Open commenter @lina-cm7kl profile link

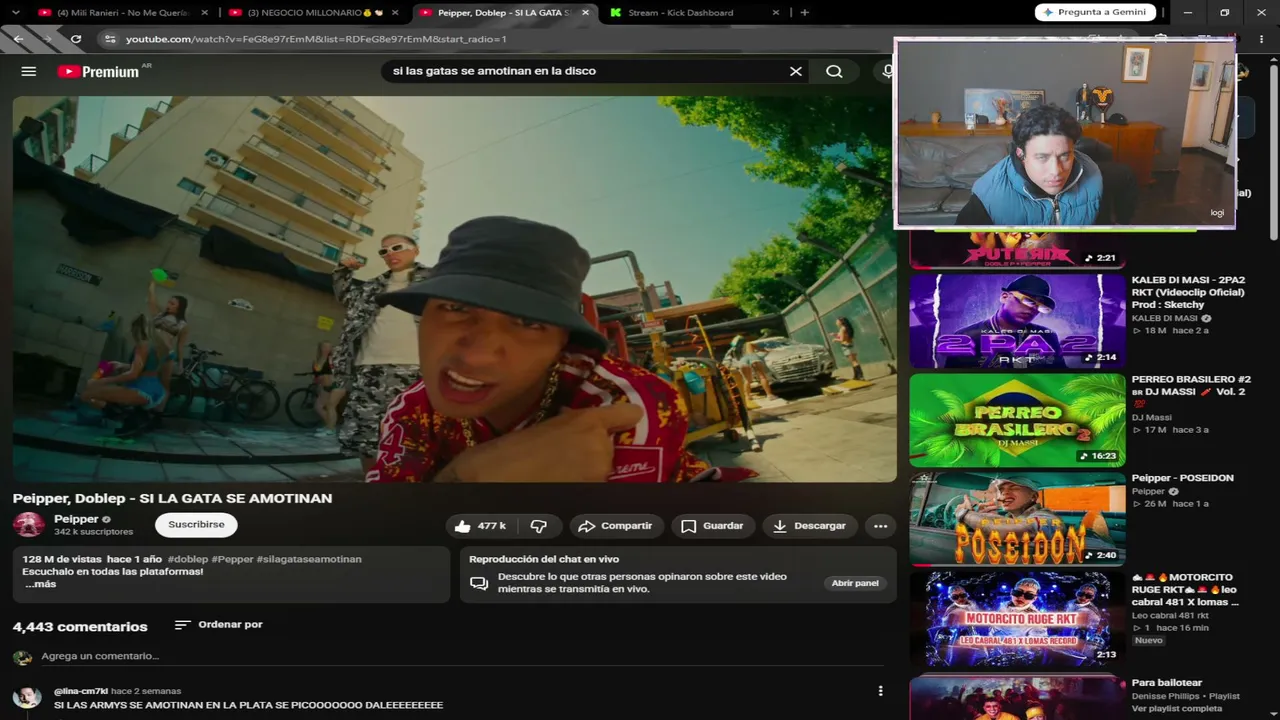click(x=81, y=691)
